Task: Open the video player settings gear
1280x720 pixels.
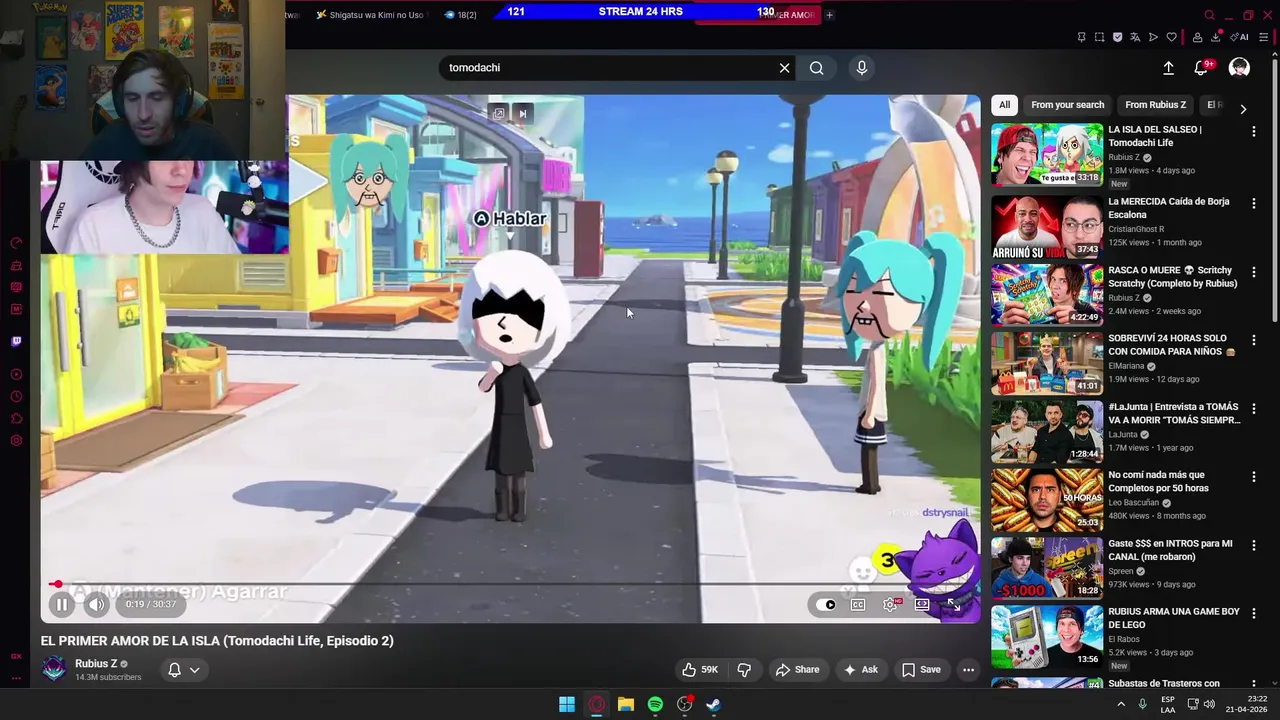Action: [x=890, y=604]
